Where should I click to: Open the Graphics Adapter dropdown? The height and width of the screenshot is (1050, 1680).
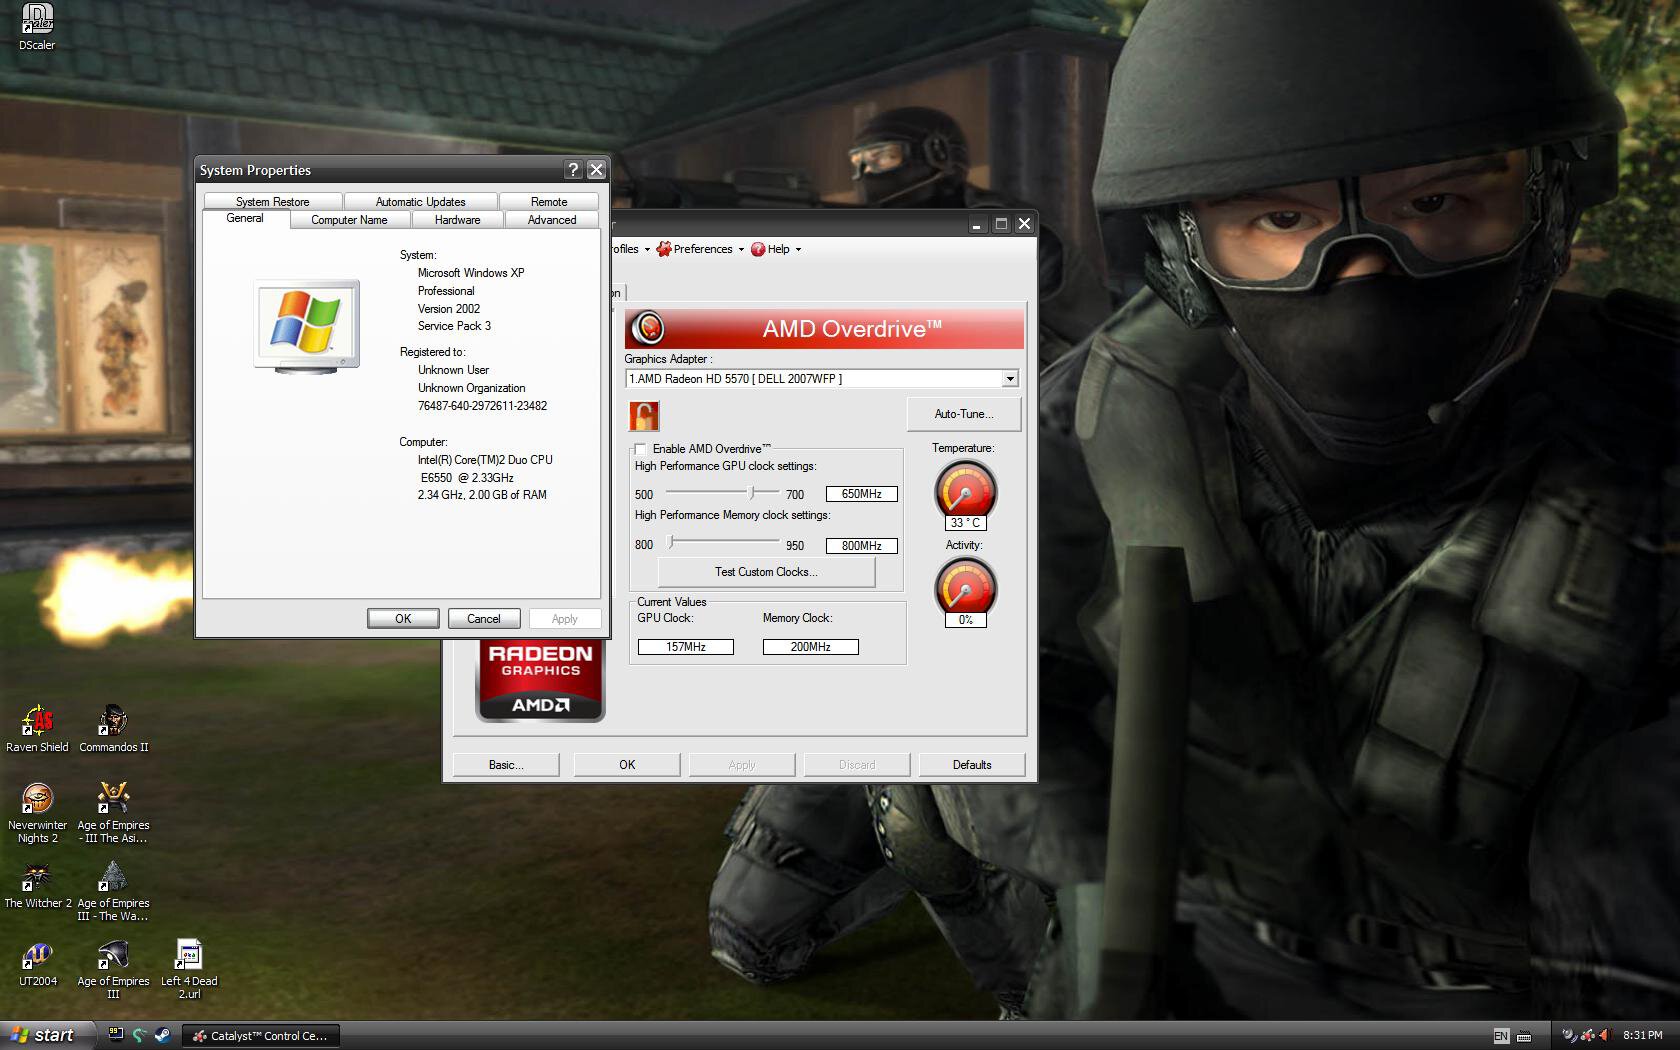point(1010,379)
